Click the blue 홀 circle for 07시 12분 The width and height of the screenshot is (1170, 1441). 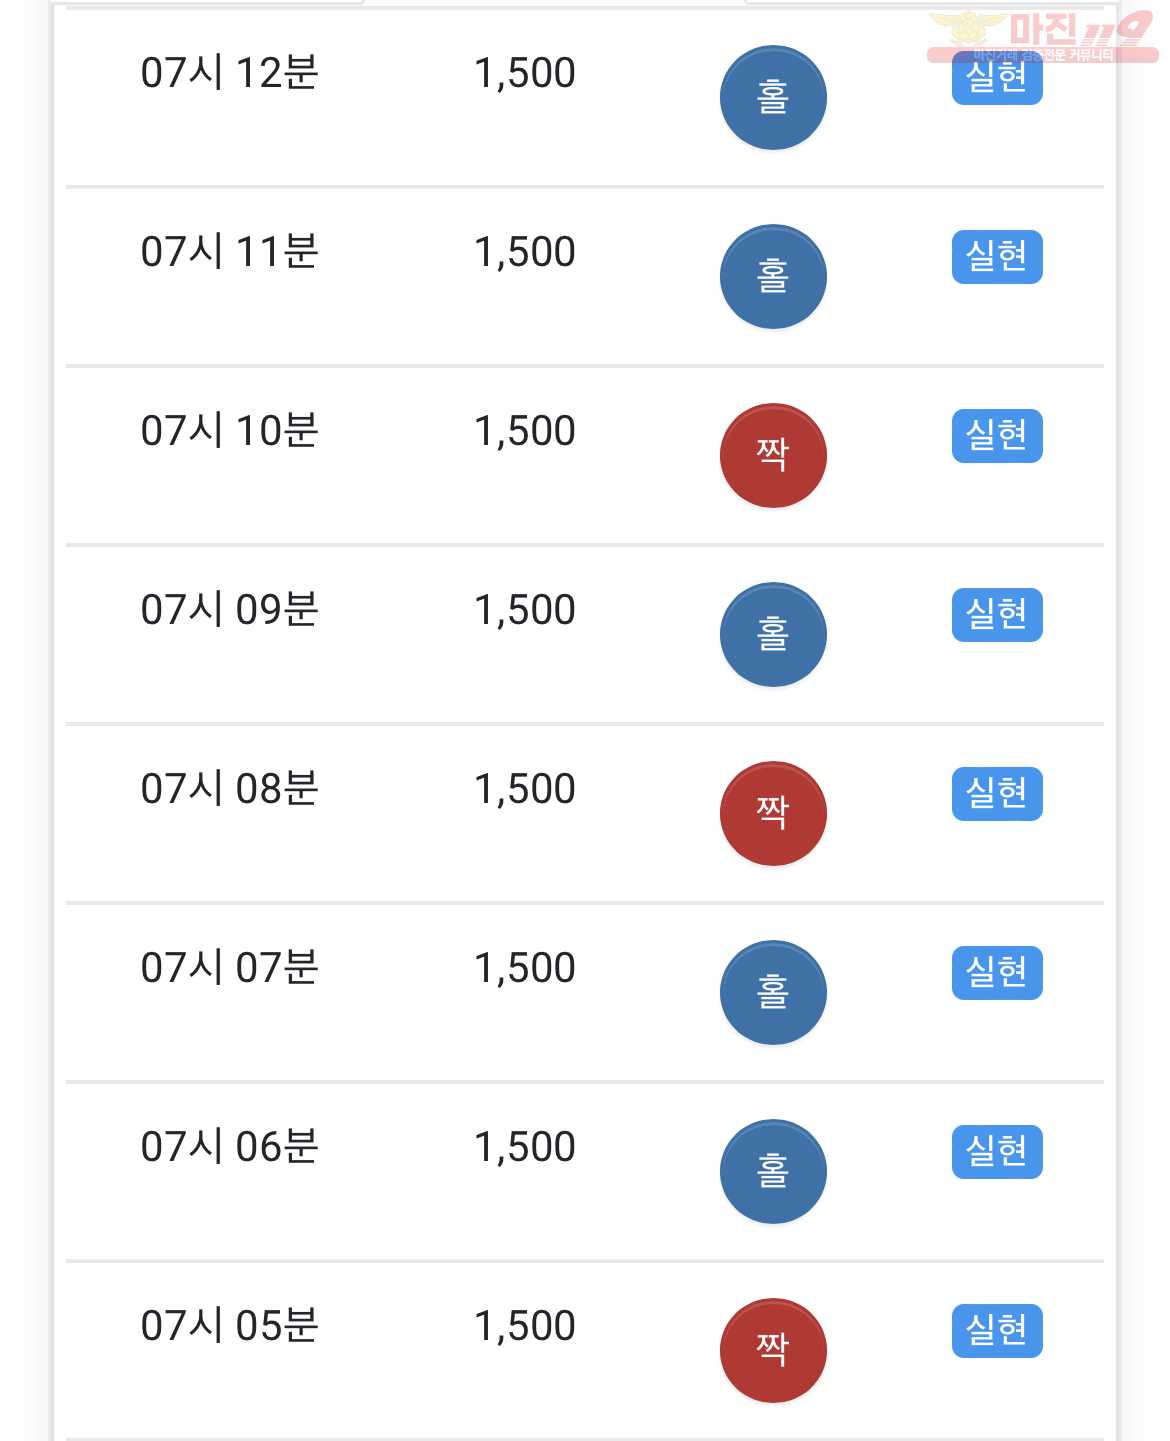(773, 98)
